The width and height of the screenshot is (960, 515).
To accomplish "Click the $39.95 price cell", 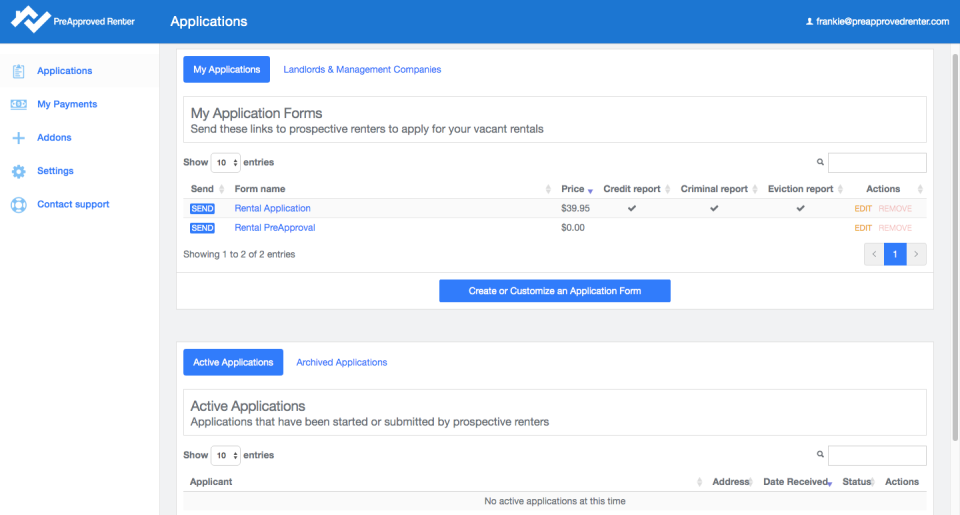I will click(x=576, y=208).
